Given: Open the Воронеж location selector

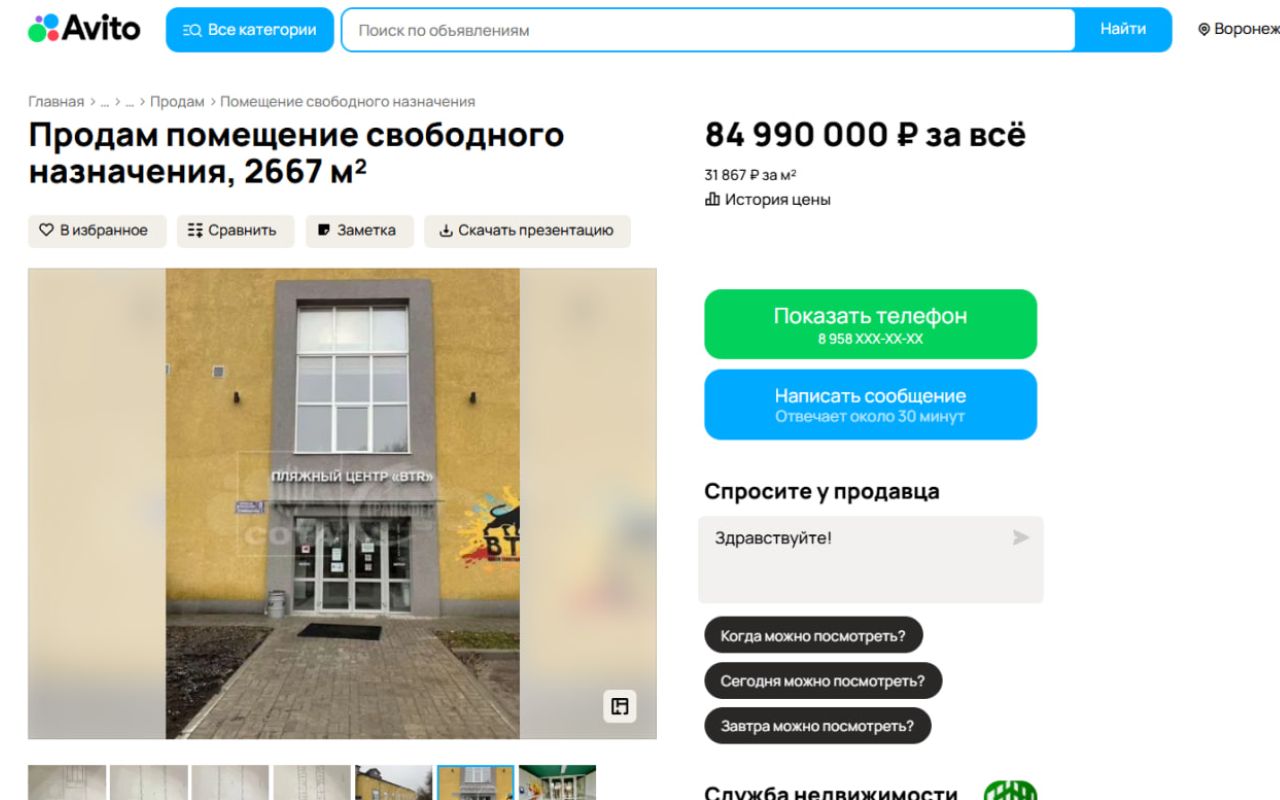Looking at the screenshot, I should tap(1239, 29).
